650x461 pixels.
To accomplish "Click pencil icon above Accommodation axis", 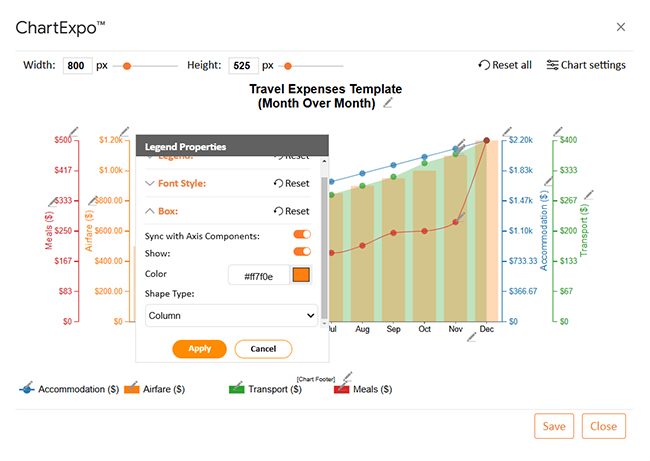I will [507, 131].
